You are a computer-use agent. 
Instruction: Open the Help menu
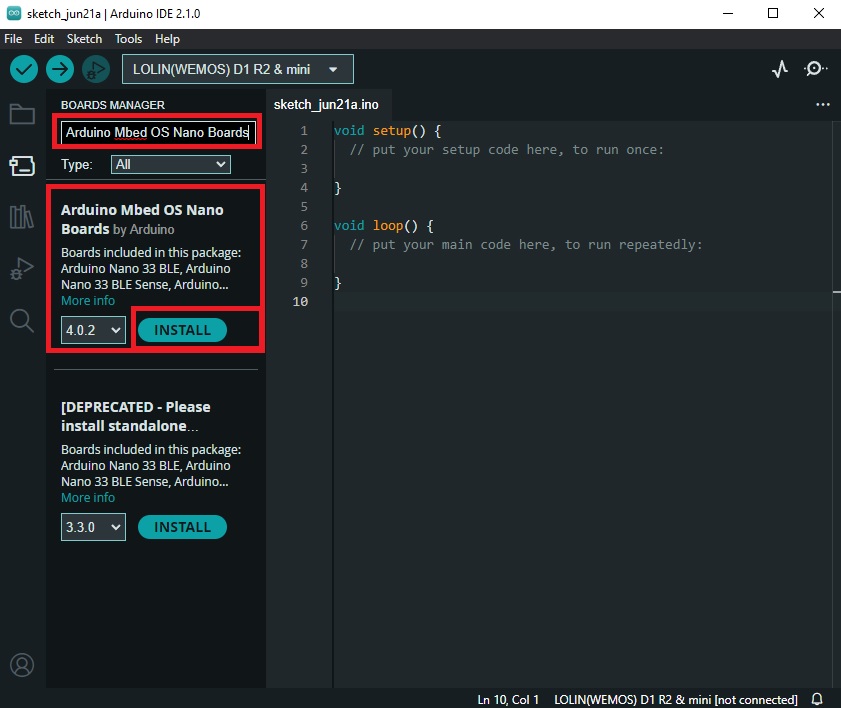(x=167, y=39)
